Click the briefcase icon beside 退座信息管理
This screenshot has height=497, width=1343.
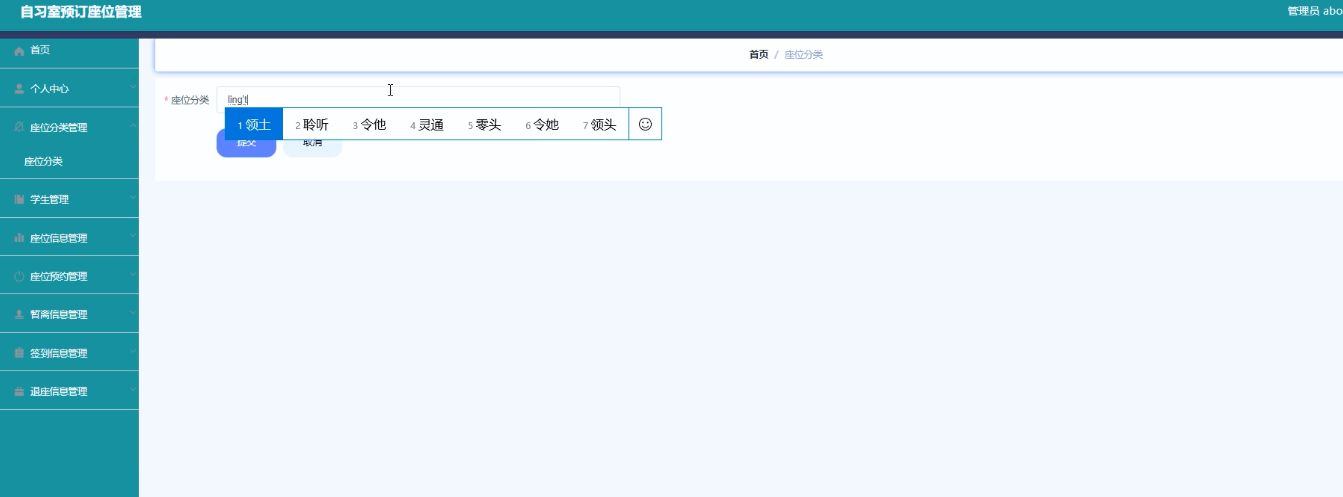(x=19, y=391)
